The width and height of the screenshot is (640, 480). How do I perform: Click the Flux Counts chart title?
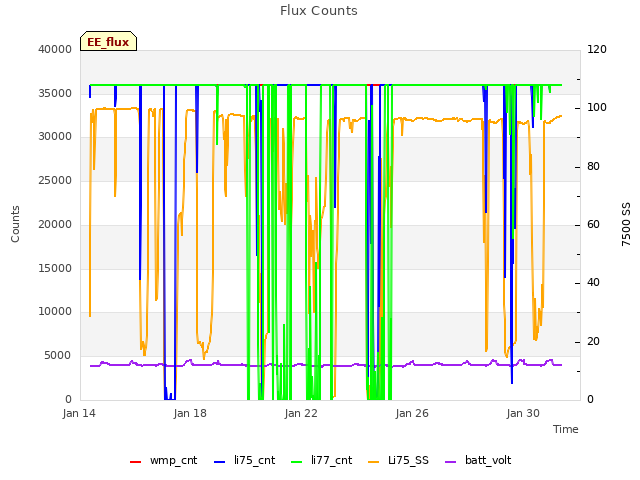click(318, 11)
